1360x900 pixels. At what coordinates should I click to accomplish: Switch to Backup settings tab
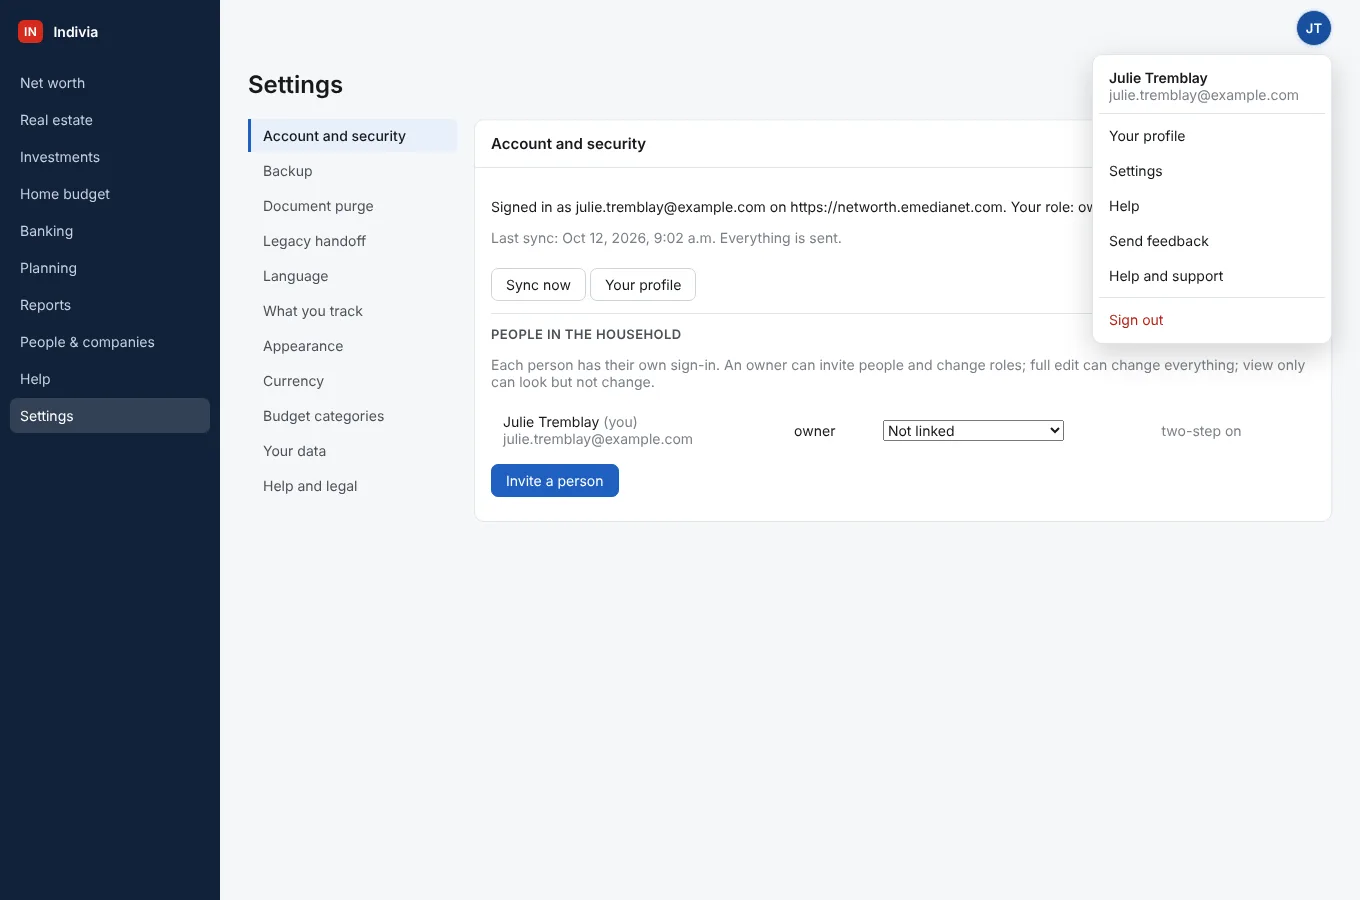tap(353, 171)
